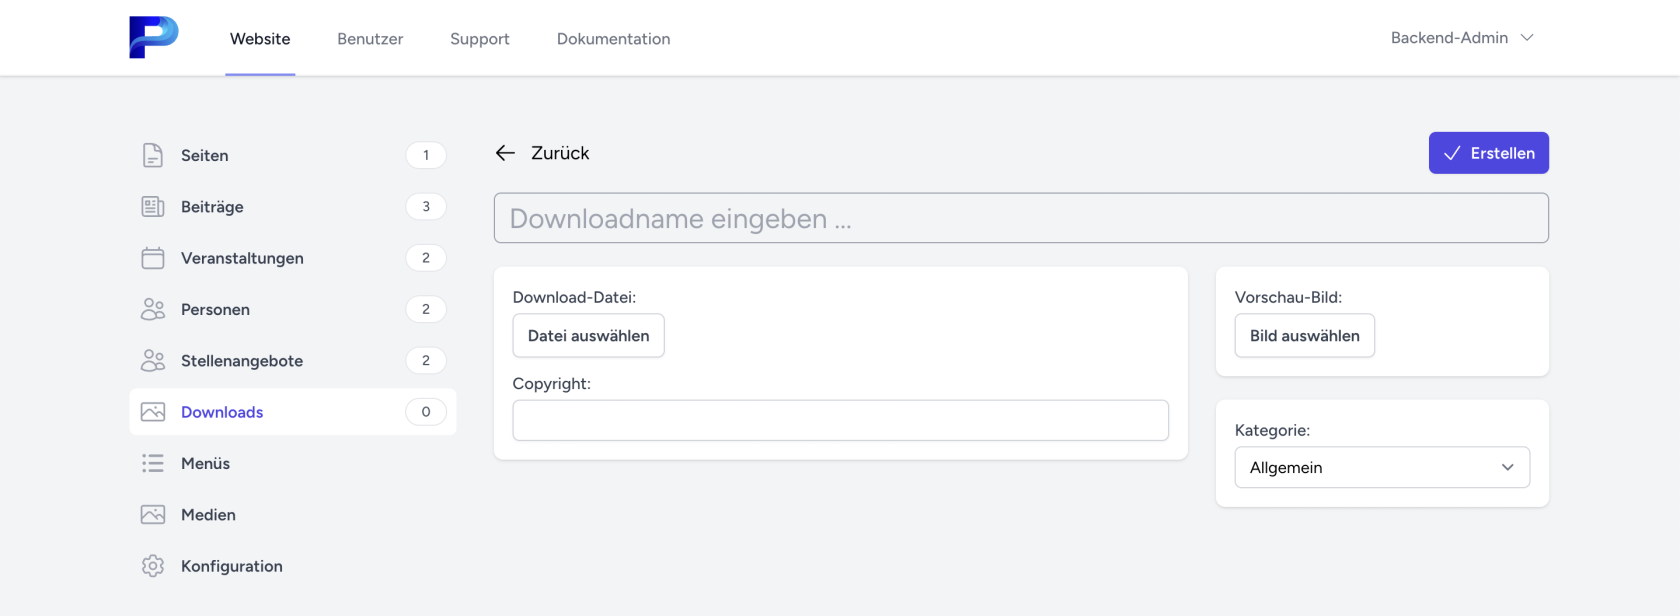Image resolution: width=1680 pixels, height=616 pixels.
Task: Click the Veranstaltungen calendar icon
Action: click(x=153, y=258)
